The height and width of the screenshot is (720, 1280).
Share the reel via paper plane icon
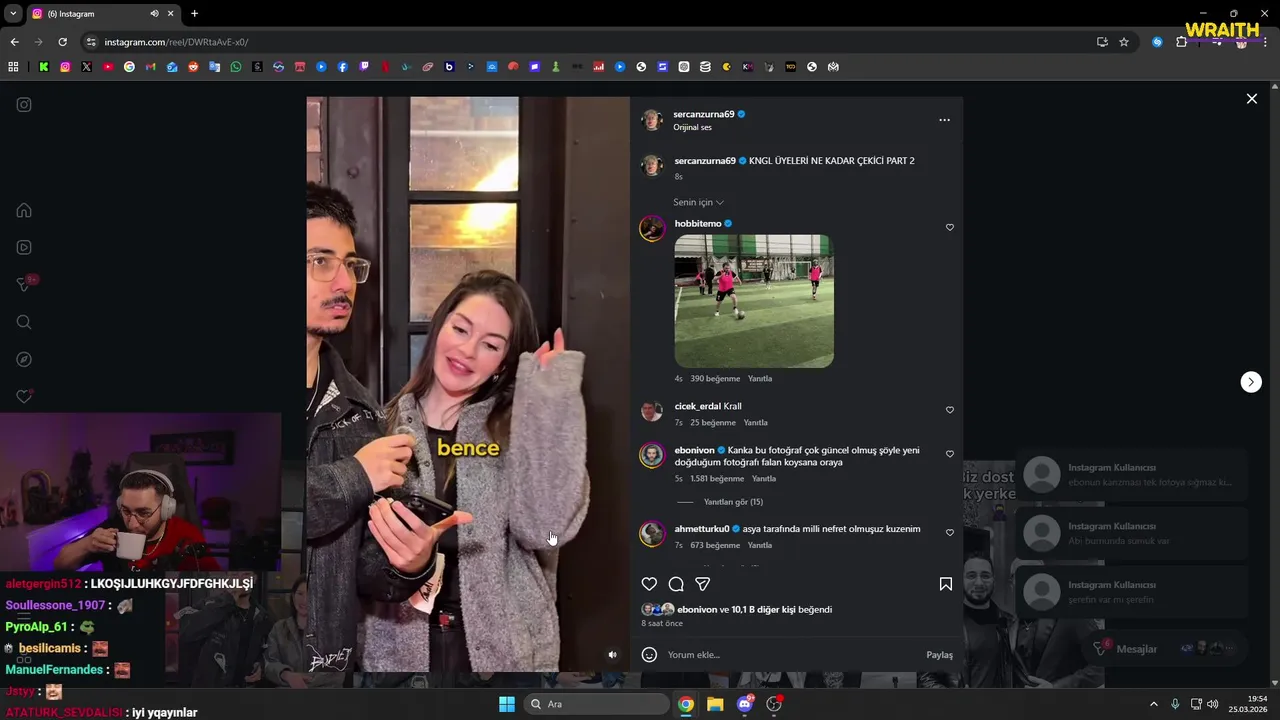click(703, 584)
